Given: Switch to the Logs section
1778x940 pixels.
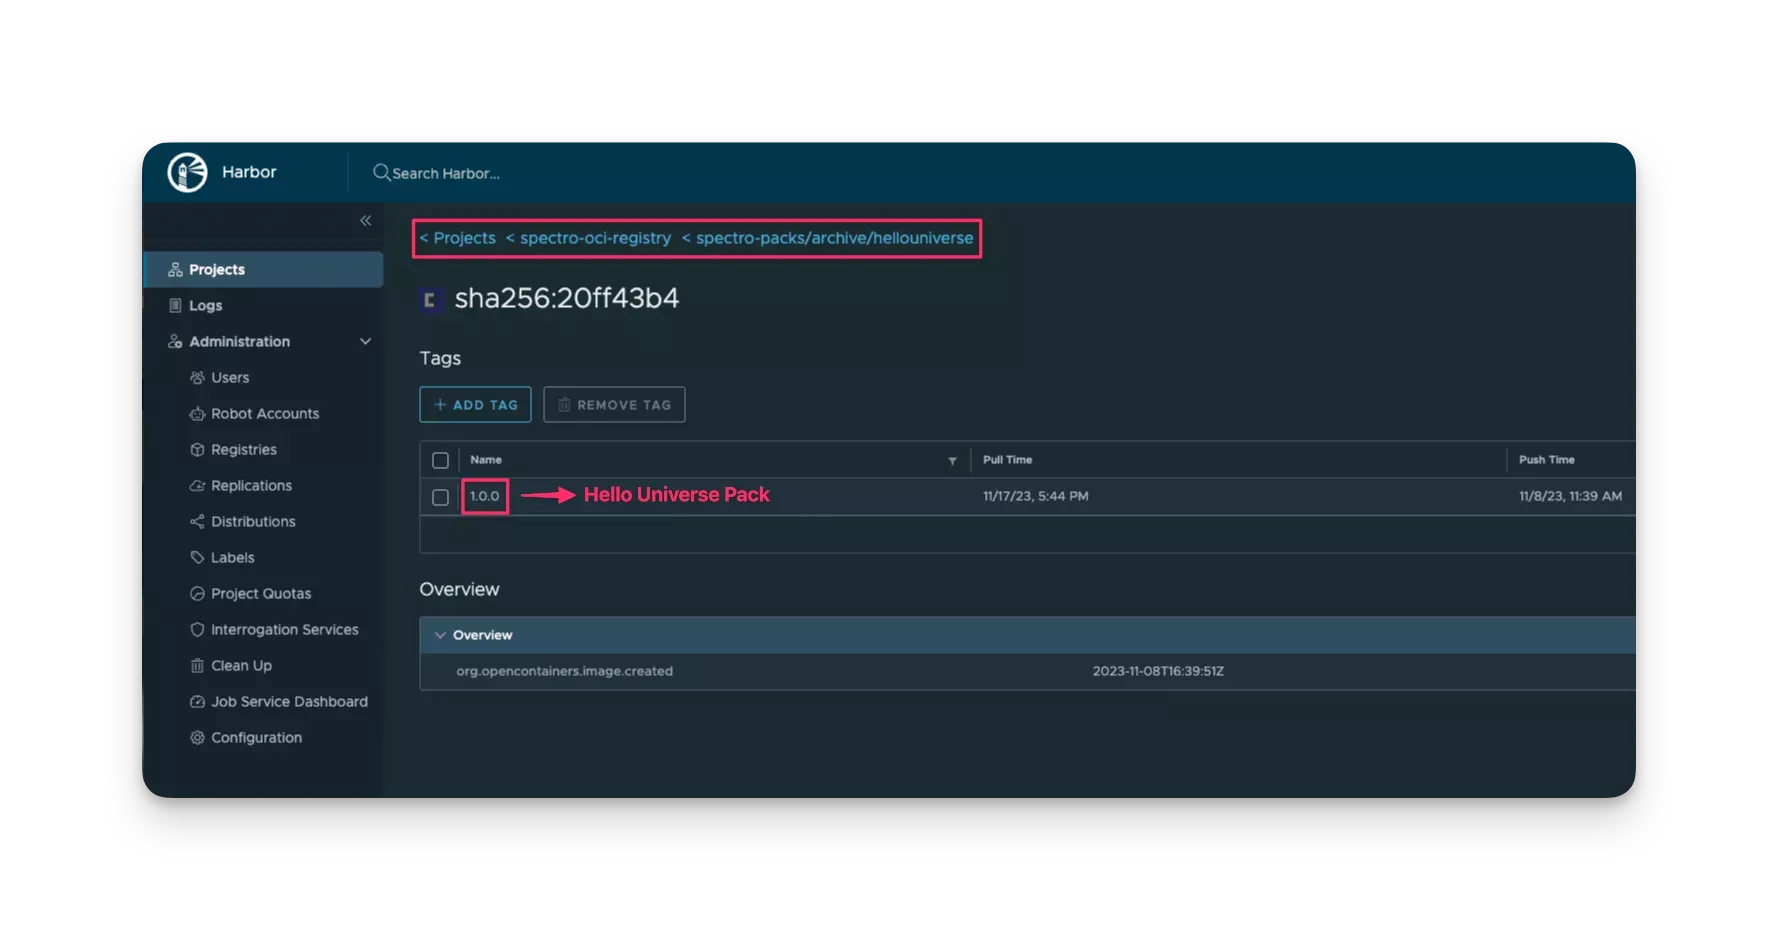Looking at the screenshot, I should click(206, 305).
